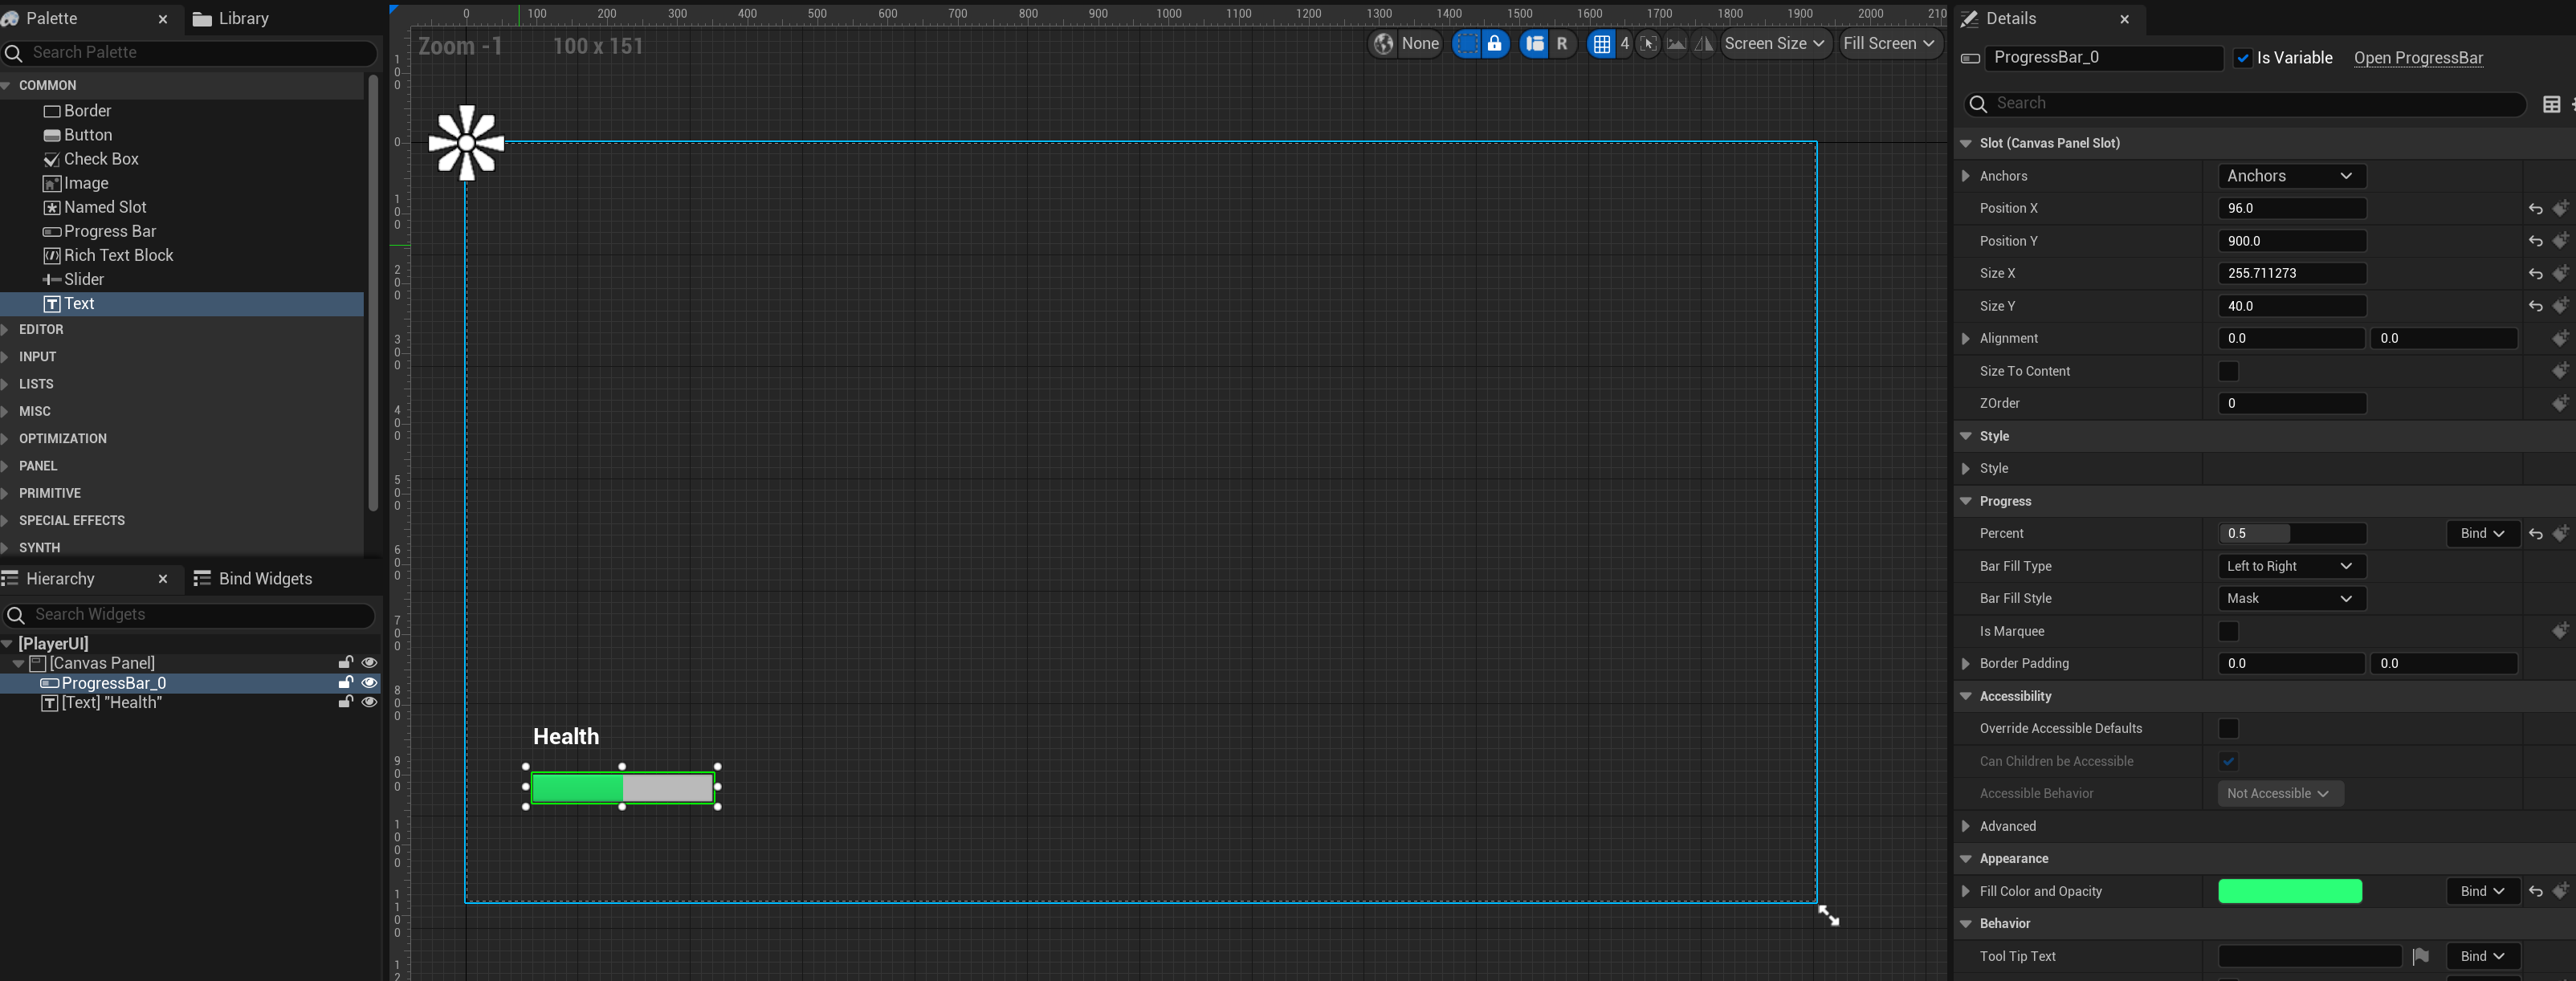Reset Position X to default arrow
Image resolution: width=2576 pixels, height=981 pixels.
(2535, 209)
